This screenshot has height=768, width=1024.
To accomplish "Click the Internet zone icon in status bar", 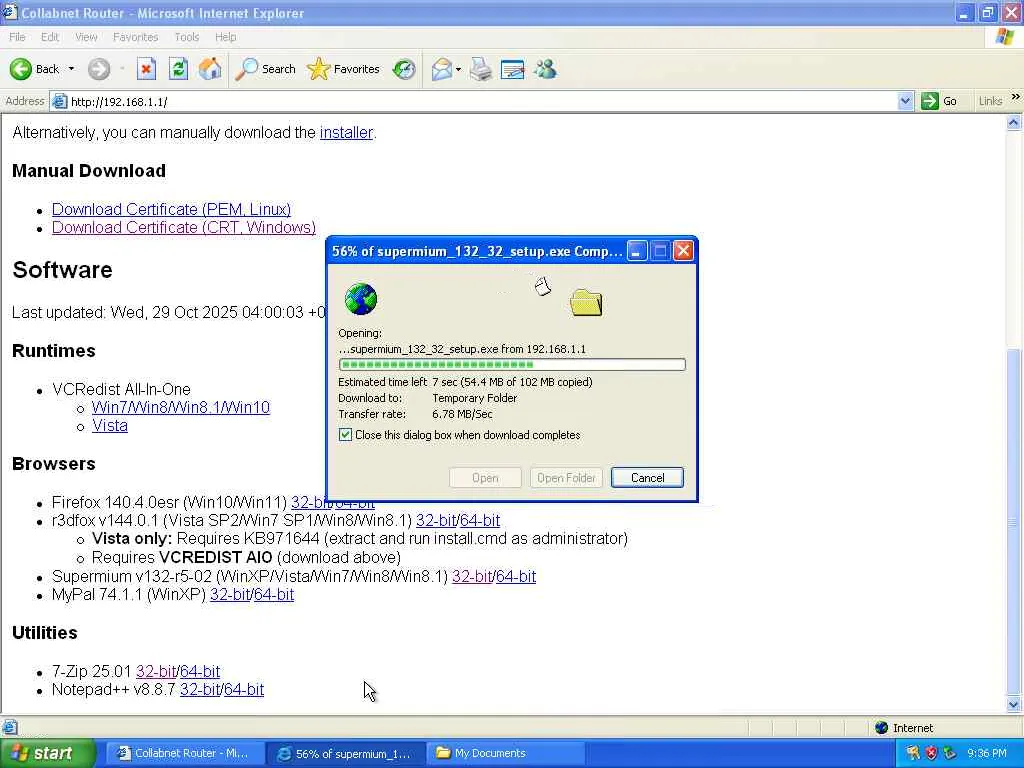I will [x=882, y=728].
